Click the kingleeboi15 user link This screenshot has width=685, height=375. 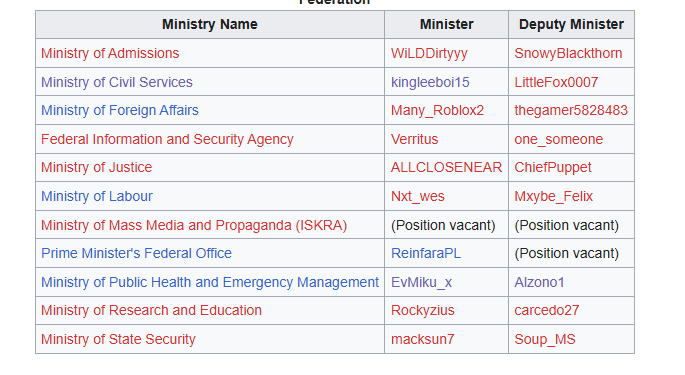click(x=430, y=82)
